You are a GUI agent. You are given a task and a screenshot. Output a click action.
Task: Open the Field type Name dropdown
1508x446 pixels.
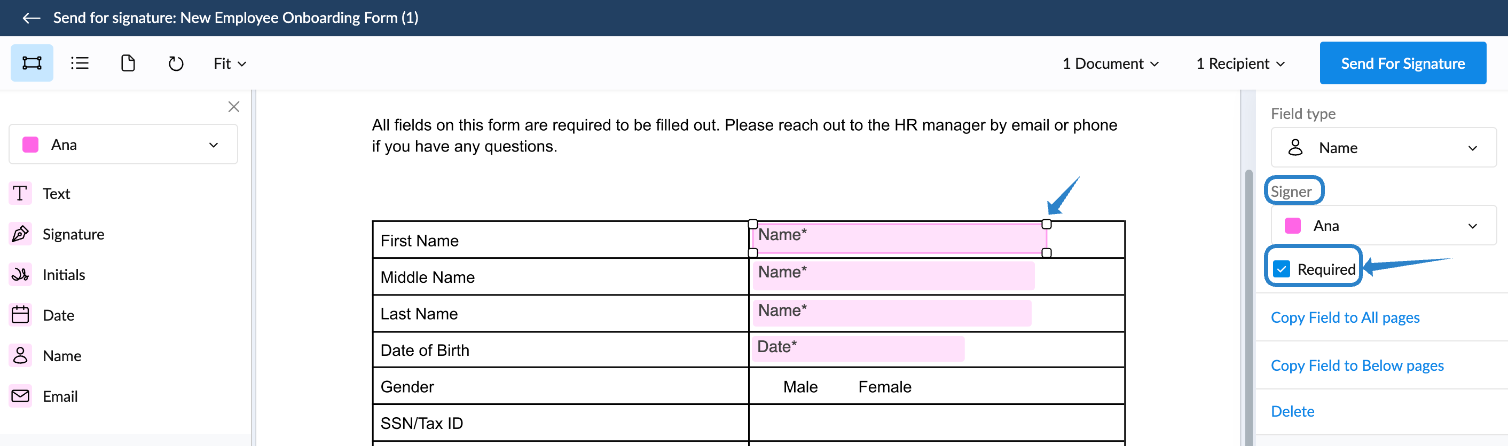coord(1384,148)
